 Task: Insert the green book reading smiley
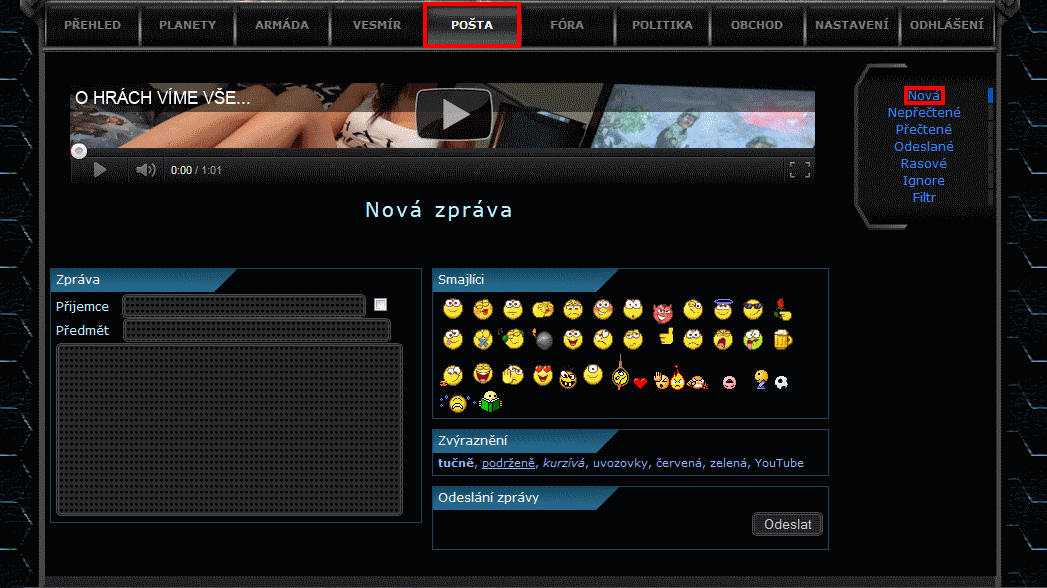490,403
